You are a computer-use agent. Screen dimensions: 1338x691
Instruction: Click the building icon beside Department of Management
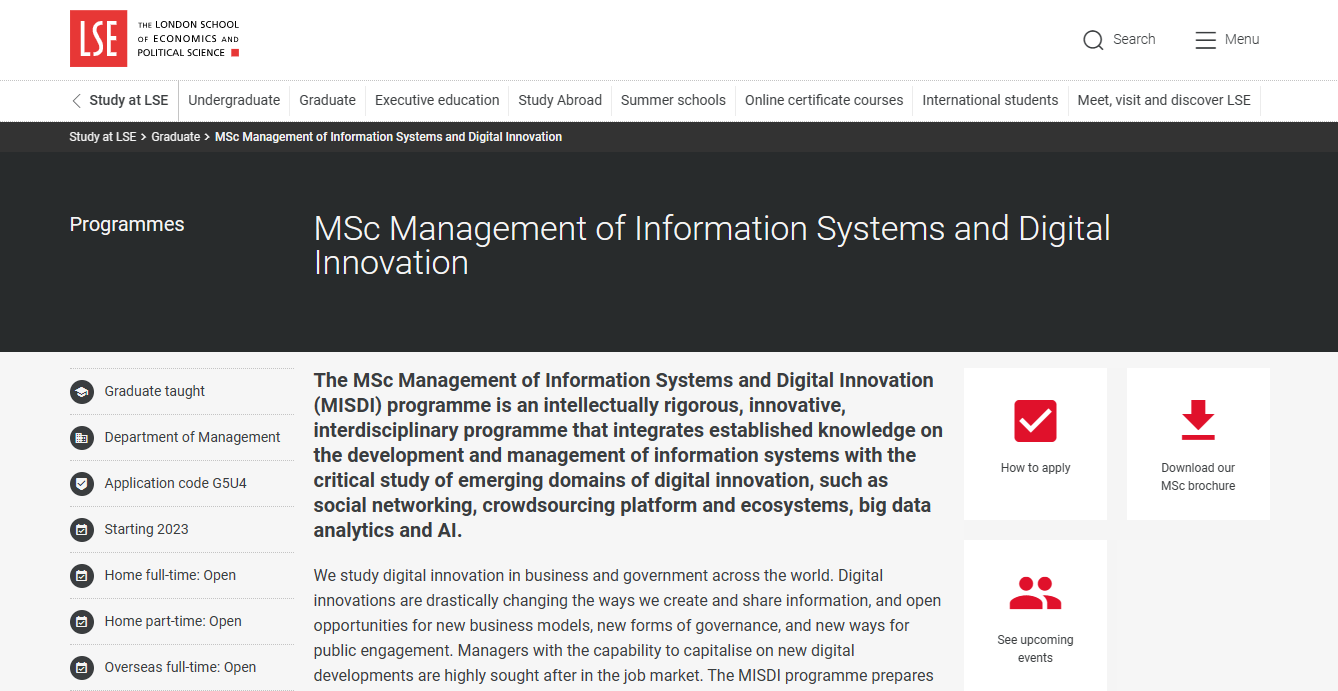point(82,438)
